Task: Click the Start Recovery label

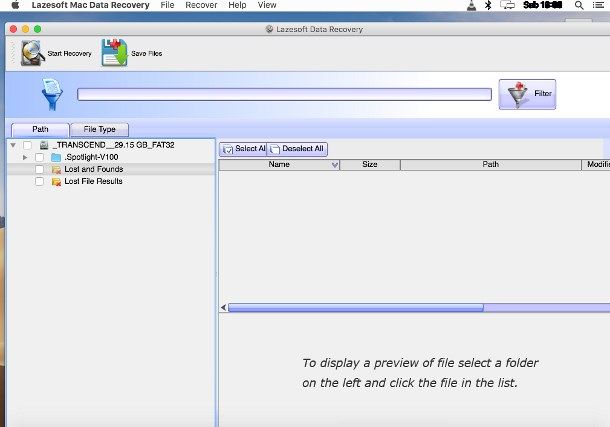Action: [x=69, y=53]
